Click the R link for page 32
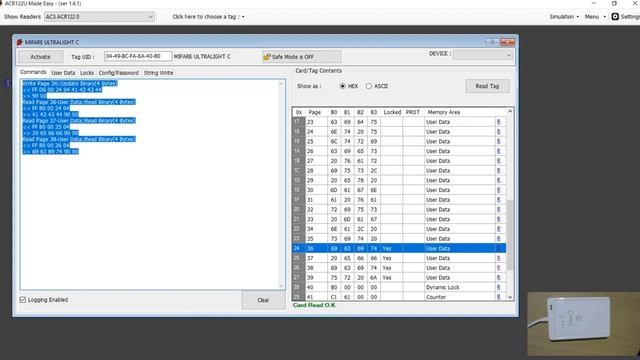 tap(498, 209)
